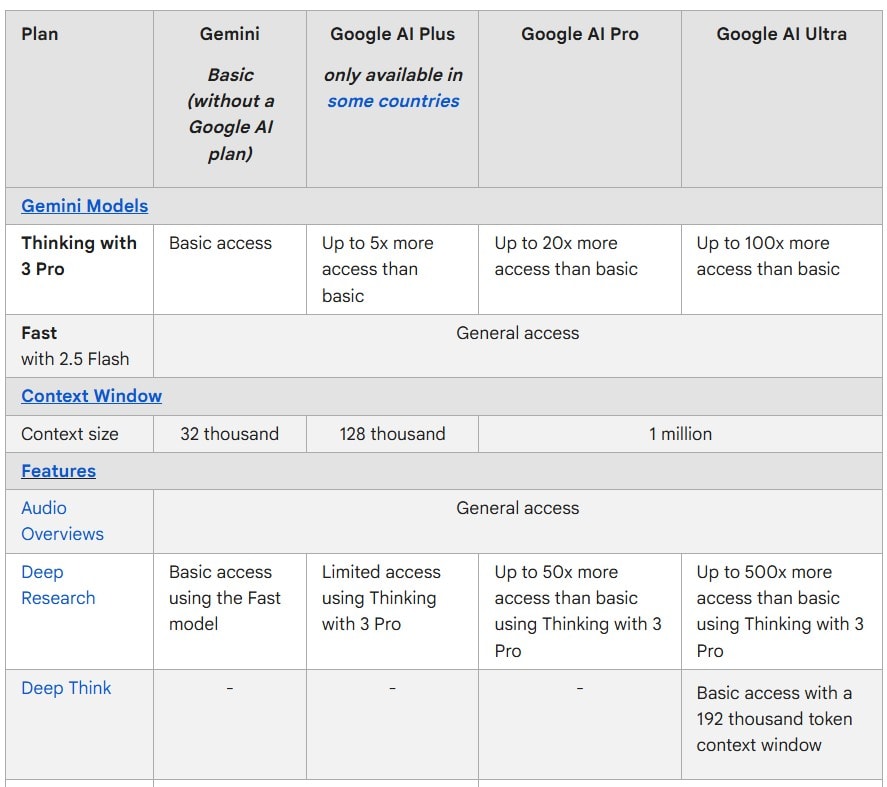Follow the 'some countries' link
This screenshot has height=787, width=887.
[393, 101]
